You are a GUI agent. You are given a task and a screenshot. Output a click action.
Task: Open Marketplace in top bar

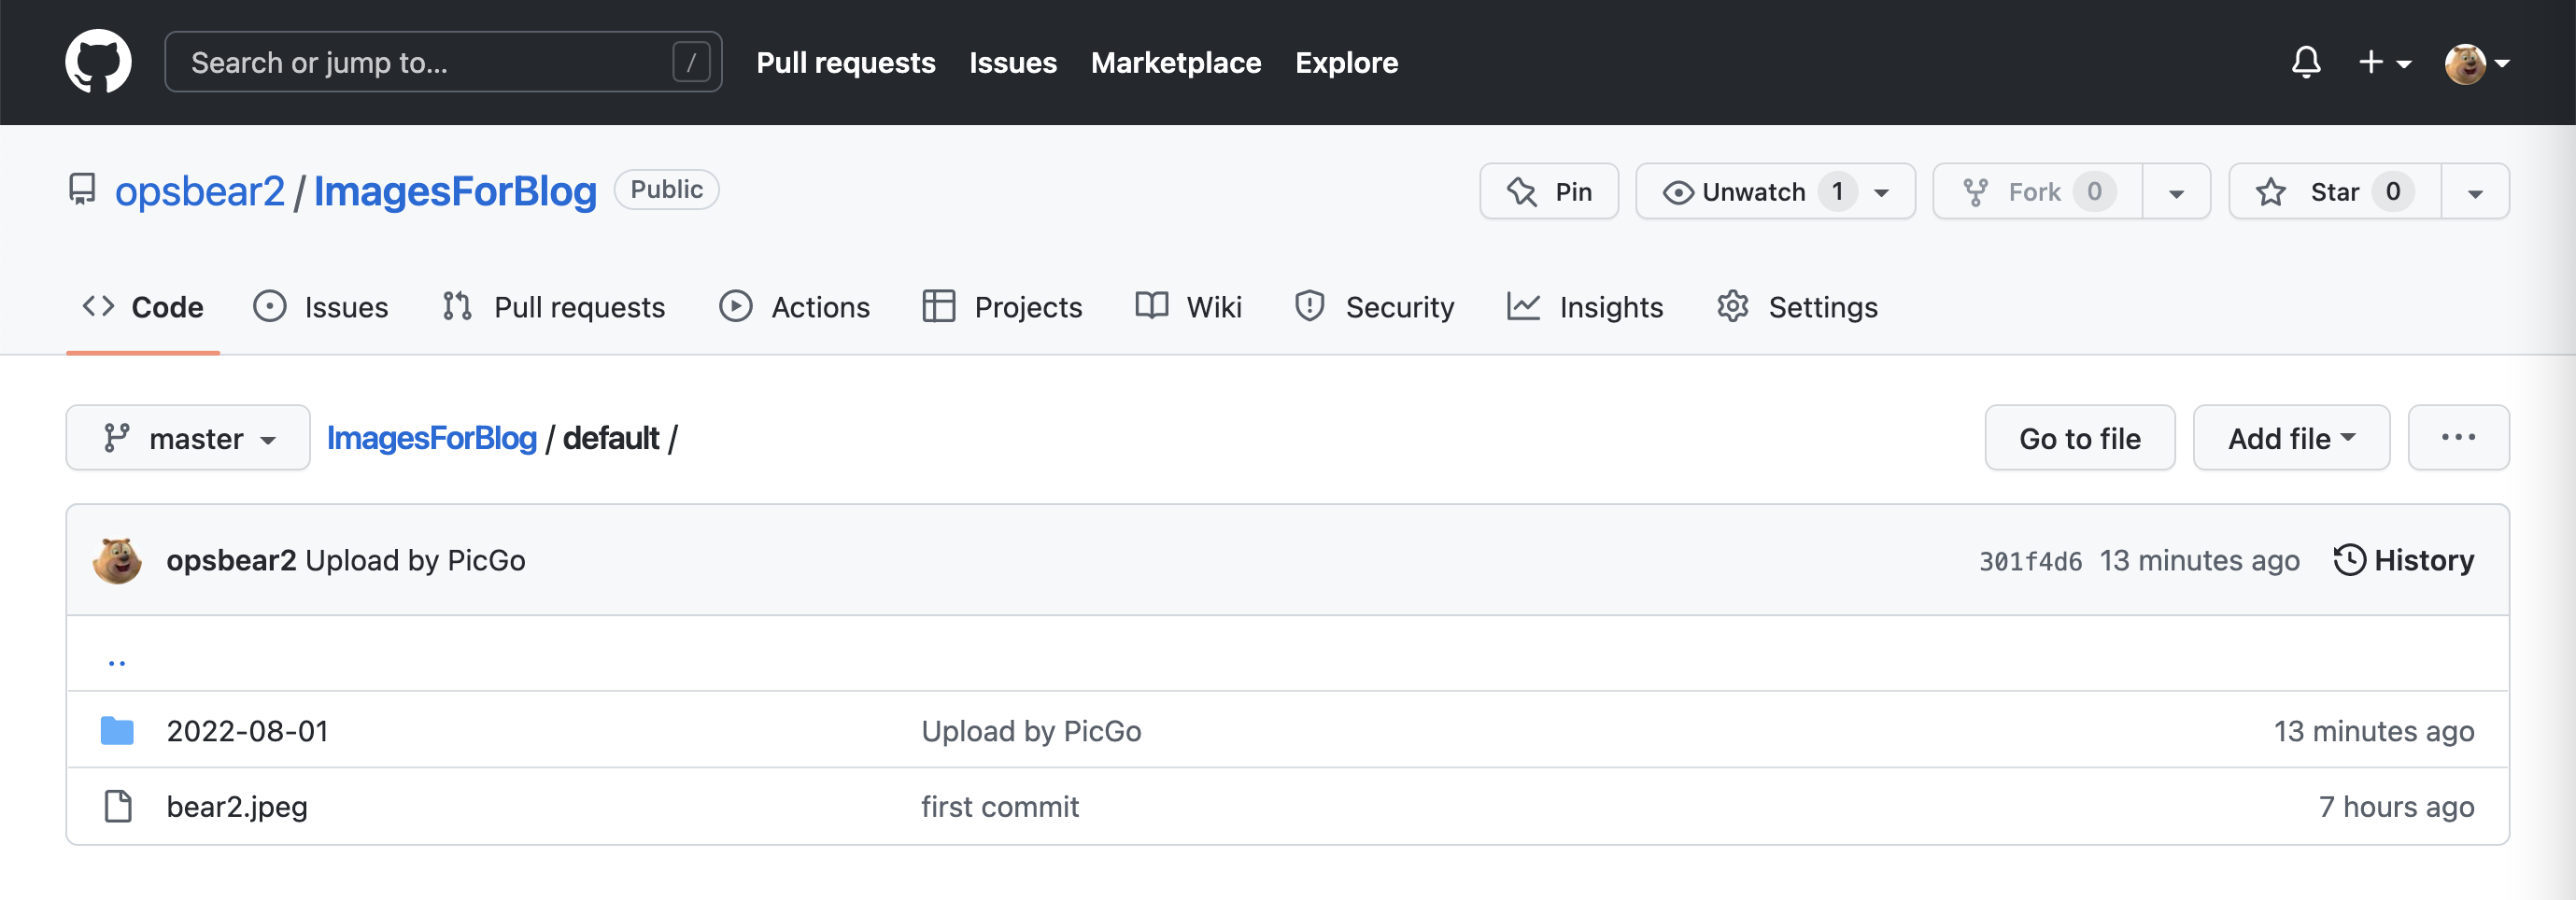[1175, 62]
